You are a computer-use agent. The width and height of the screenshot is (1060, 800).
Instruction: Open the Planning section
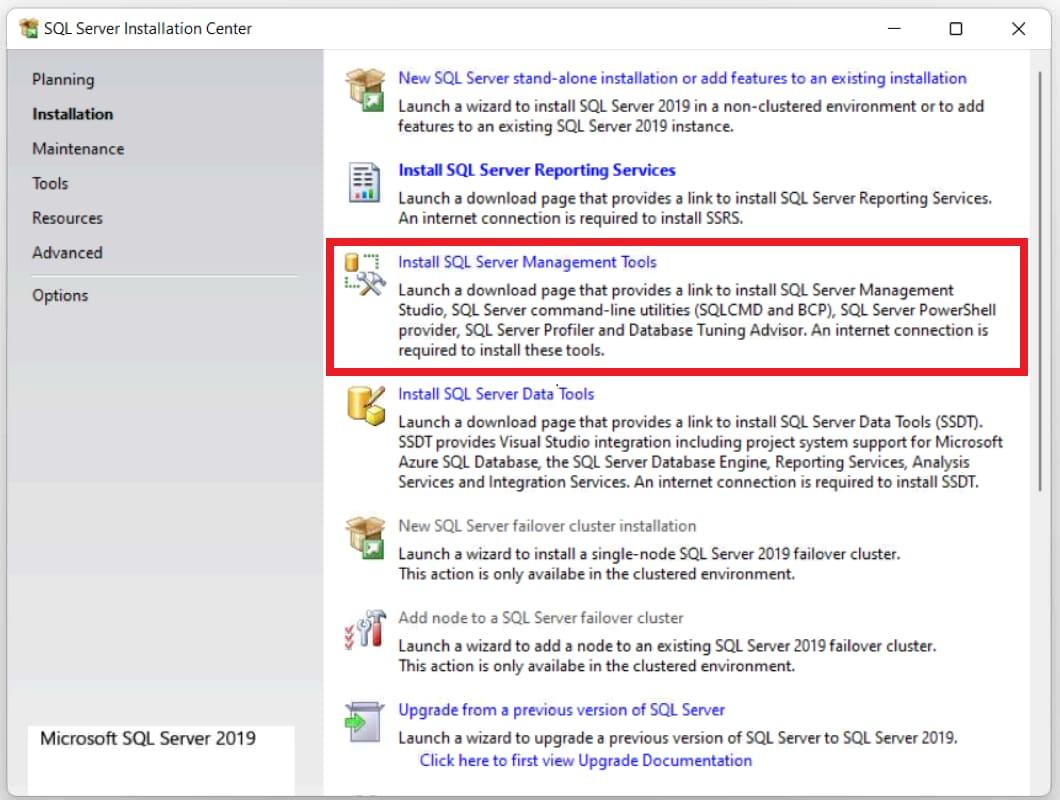(x=63, y=79)
